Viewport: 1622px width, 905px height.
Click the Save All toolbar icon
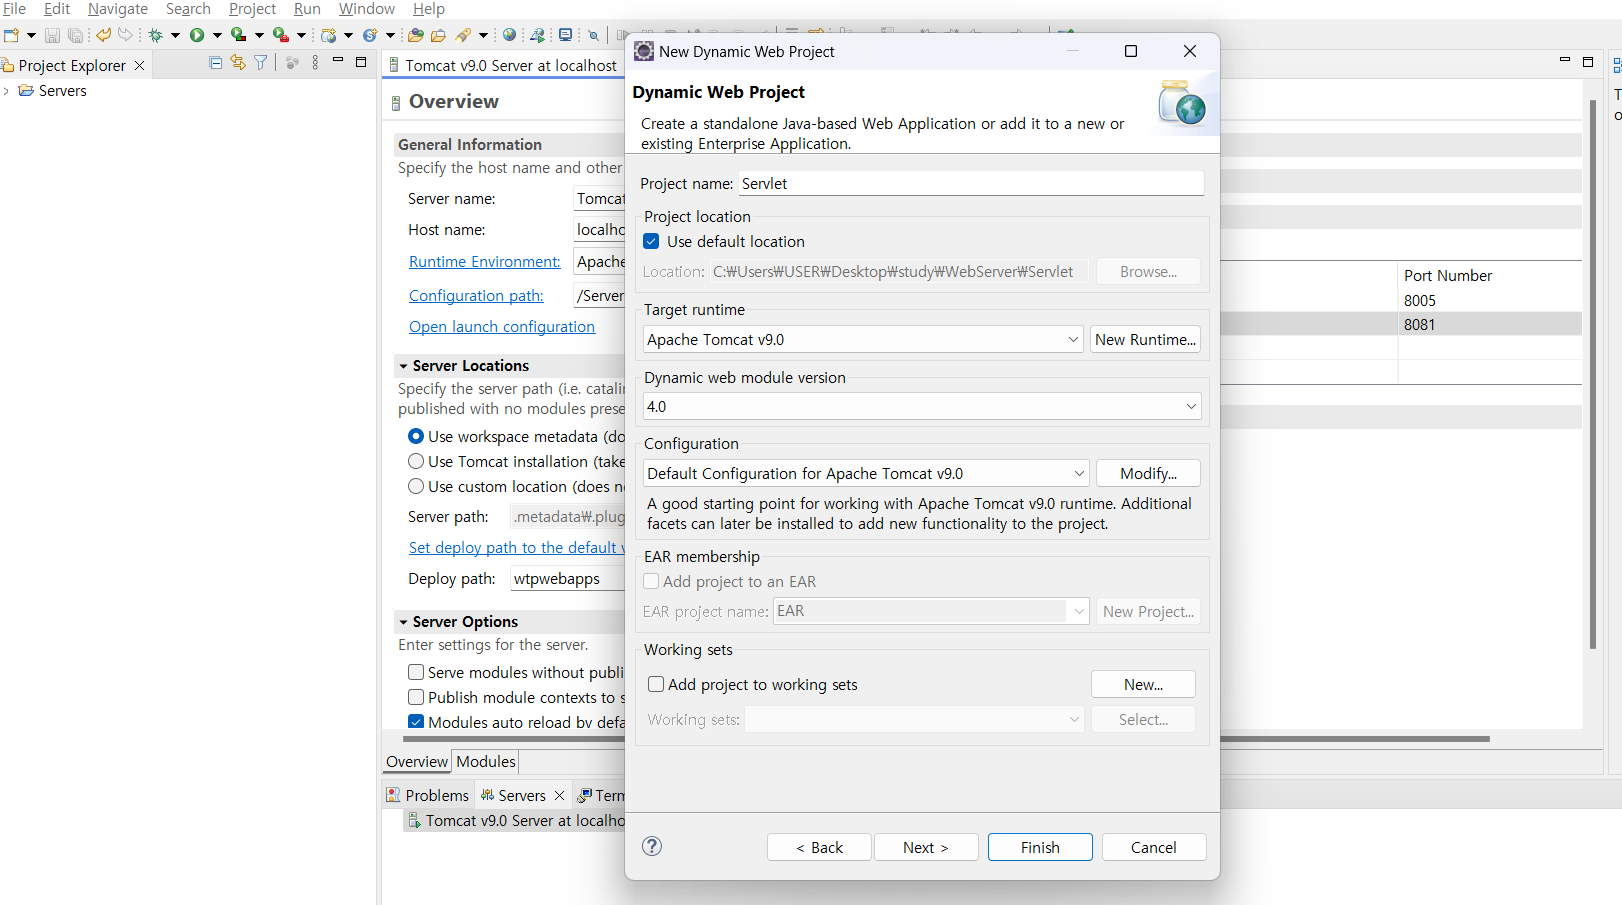tap(75, 35)
